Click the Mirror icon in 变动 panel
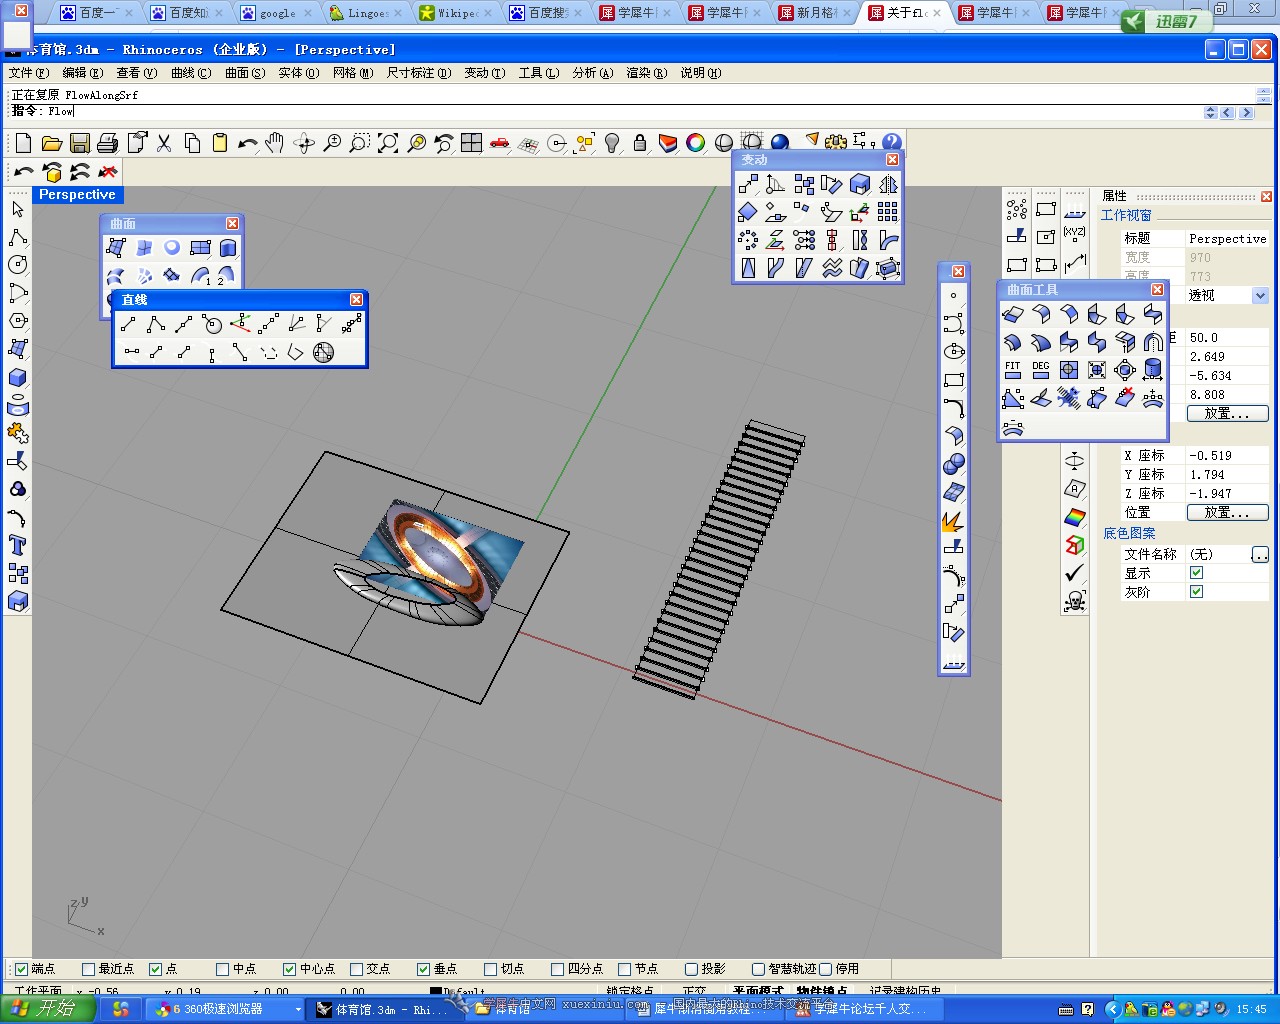This screenshot has width=1280, height=1024. click(888, 184)
